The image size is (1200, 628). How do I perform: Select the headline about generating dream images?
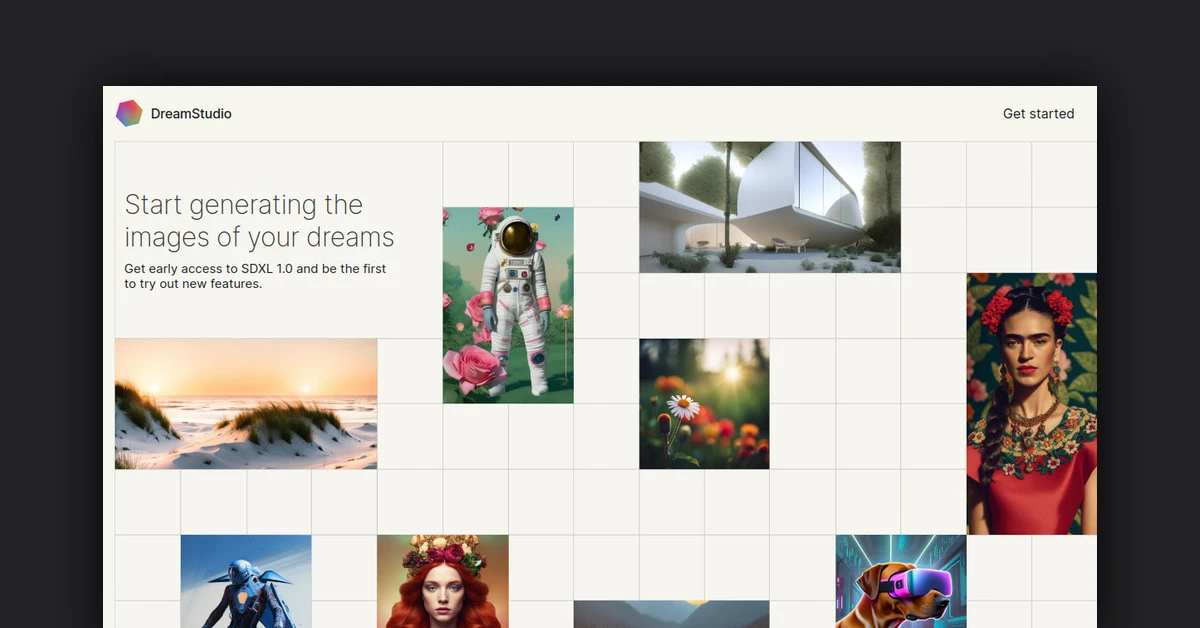click(259, 221)
